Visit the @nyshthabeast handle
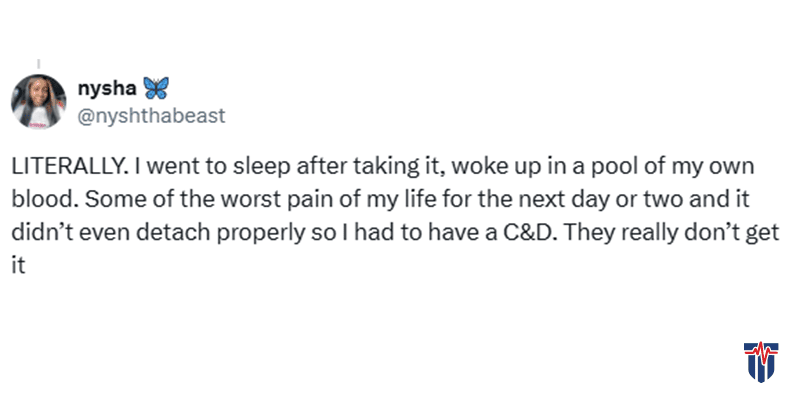The height and width of the screenshot is (400, 800). [x=151, y=116]
